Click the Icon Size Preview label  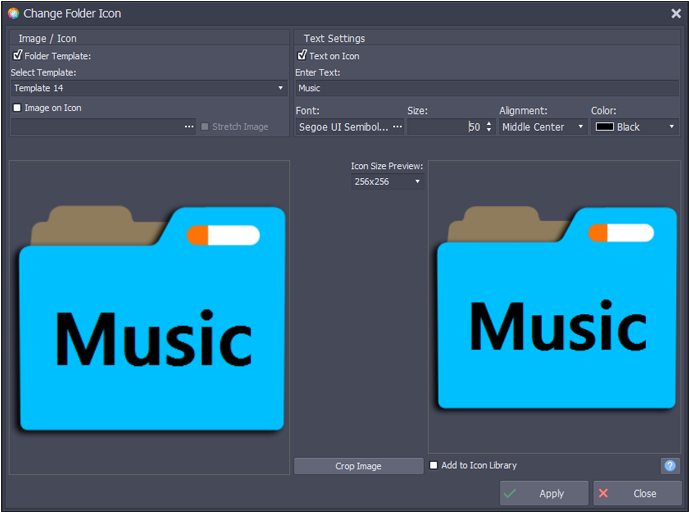387,166
